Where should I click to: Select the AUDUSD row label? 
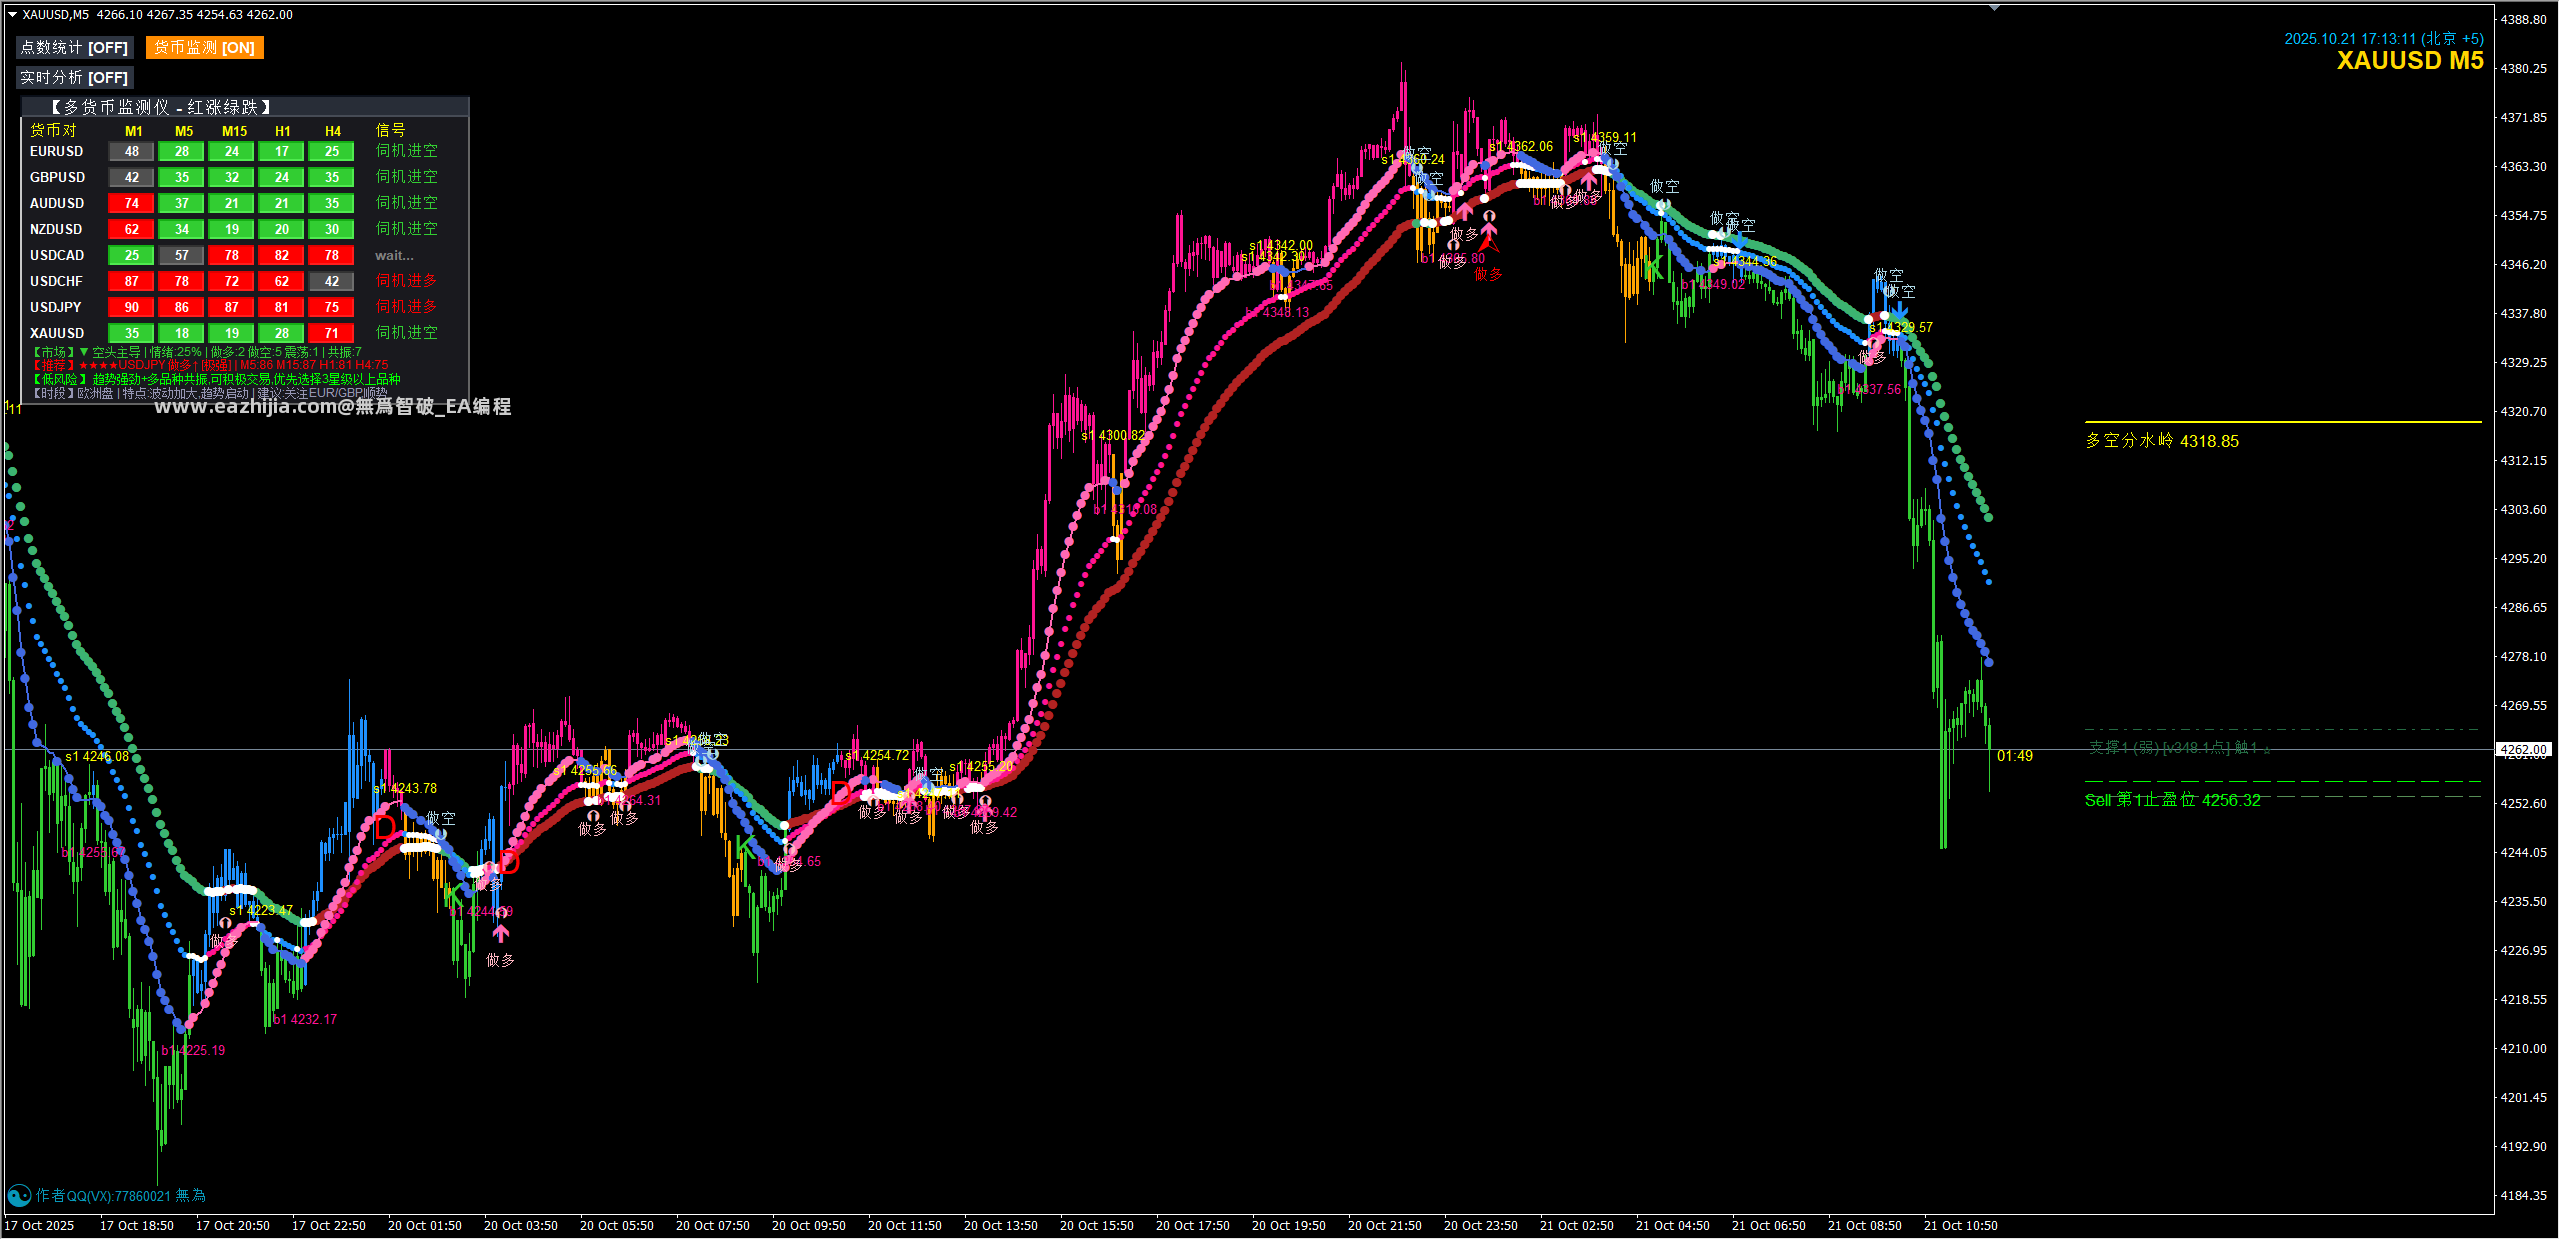click(57, 204)
